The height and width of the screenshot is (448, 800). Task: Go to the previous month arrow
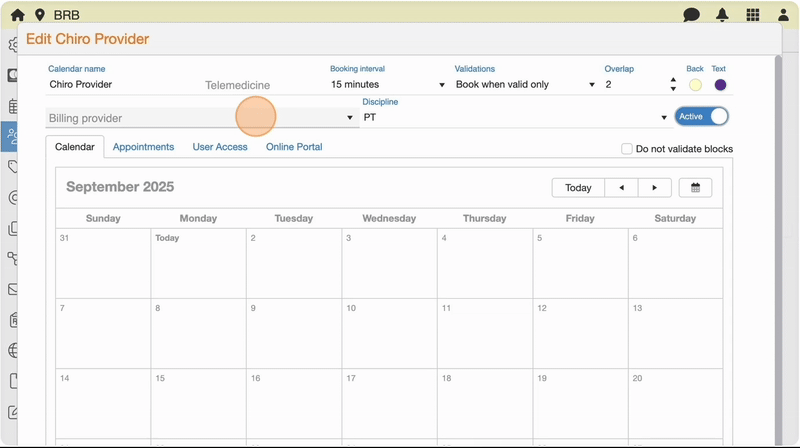(x=621, y=188)
